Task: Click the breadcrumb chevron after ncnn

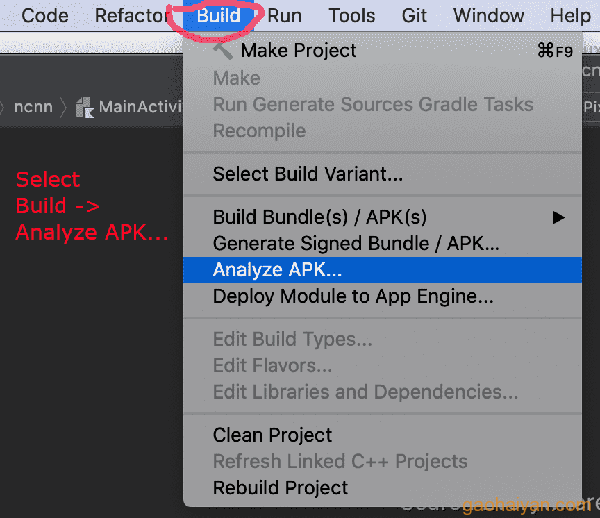Action: [x=64, y=108]
